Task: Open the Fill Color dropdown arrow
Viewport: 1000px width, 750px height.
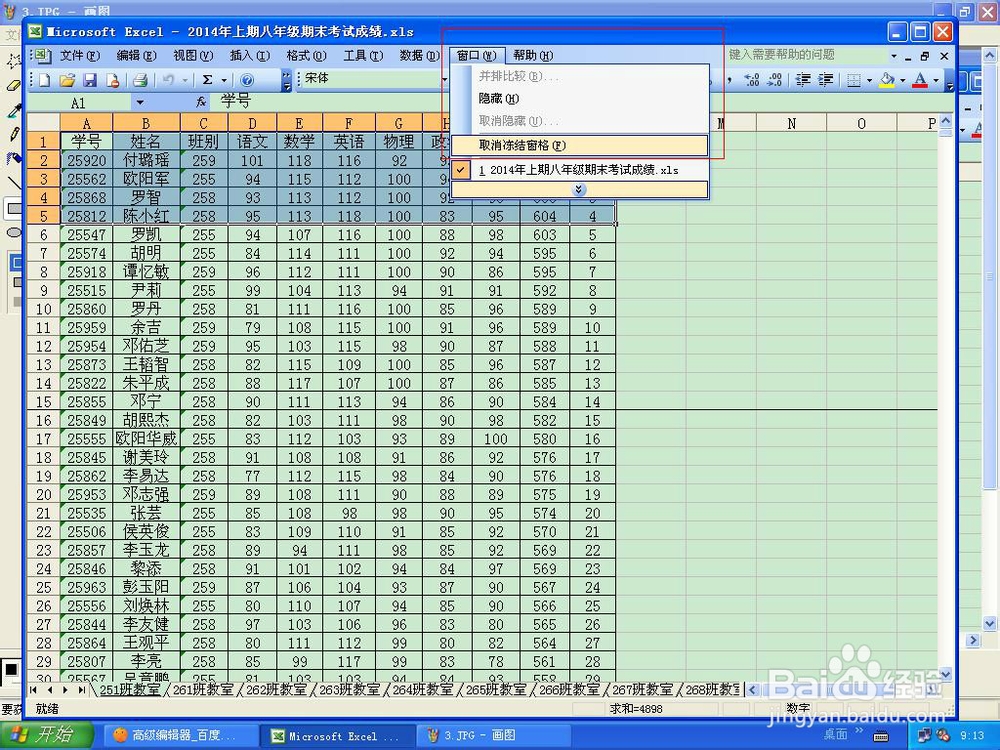Action: (x=902, y=80)
